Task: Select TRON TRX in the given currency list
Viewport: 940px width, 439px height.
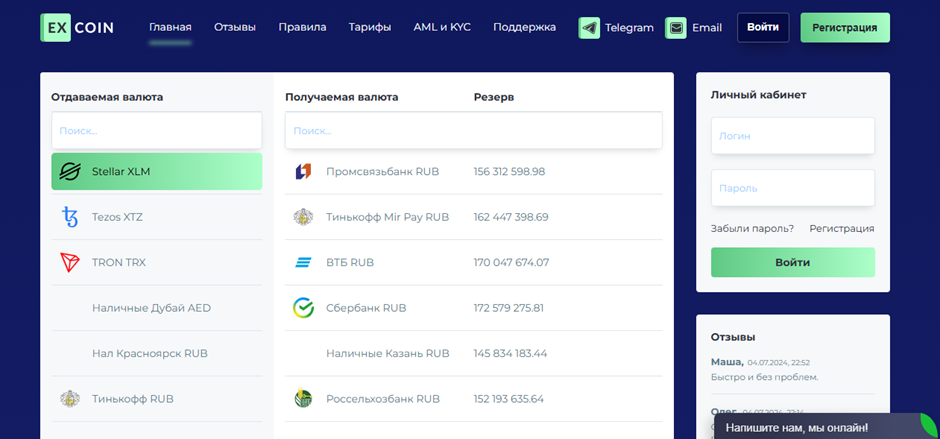Action: coord(156,263)
